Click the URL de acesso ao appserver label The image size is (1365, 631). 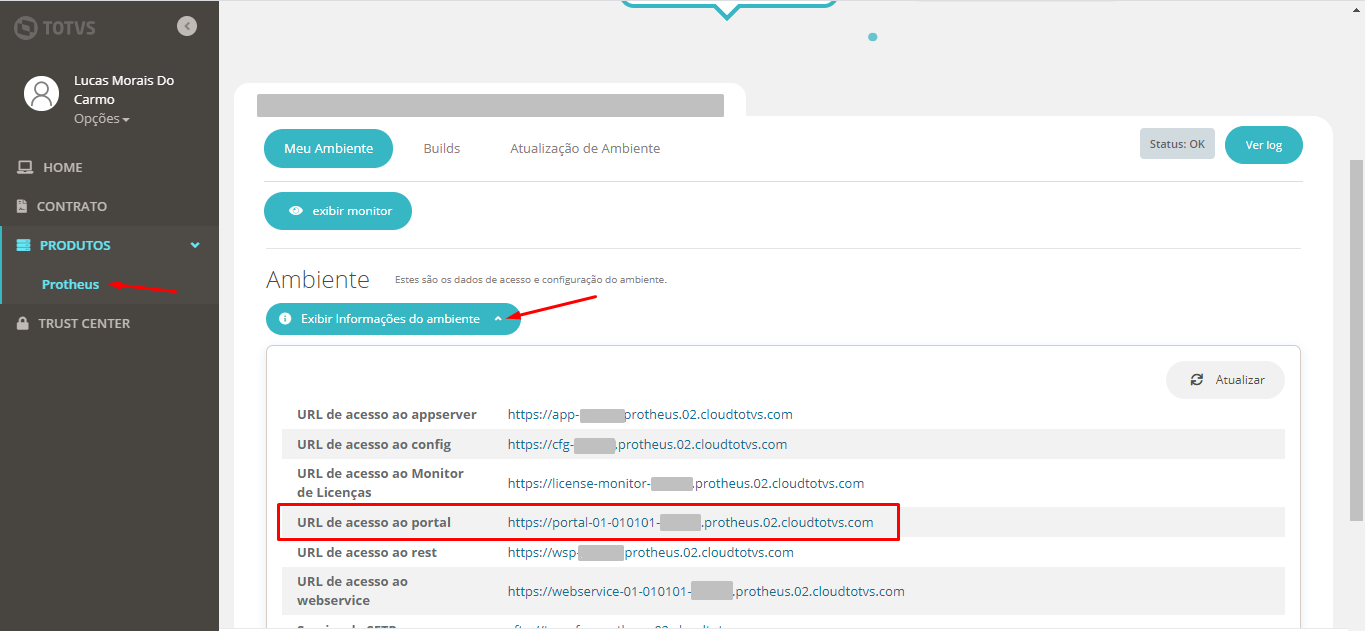[387, 414]
